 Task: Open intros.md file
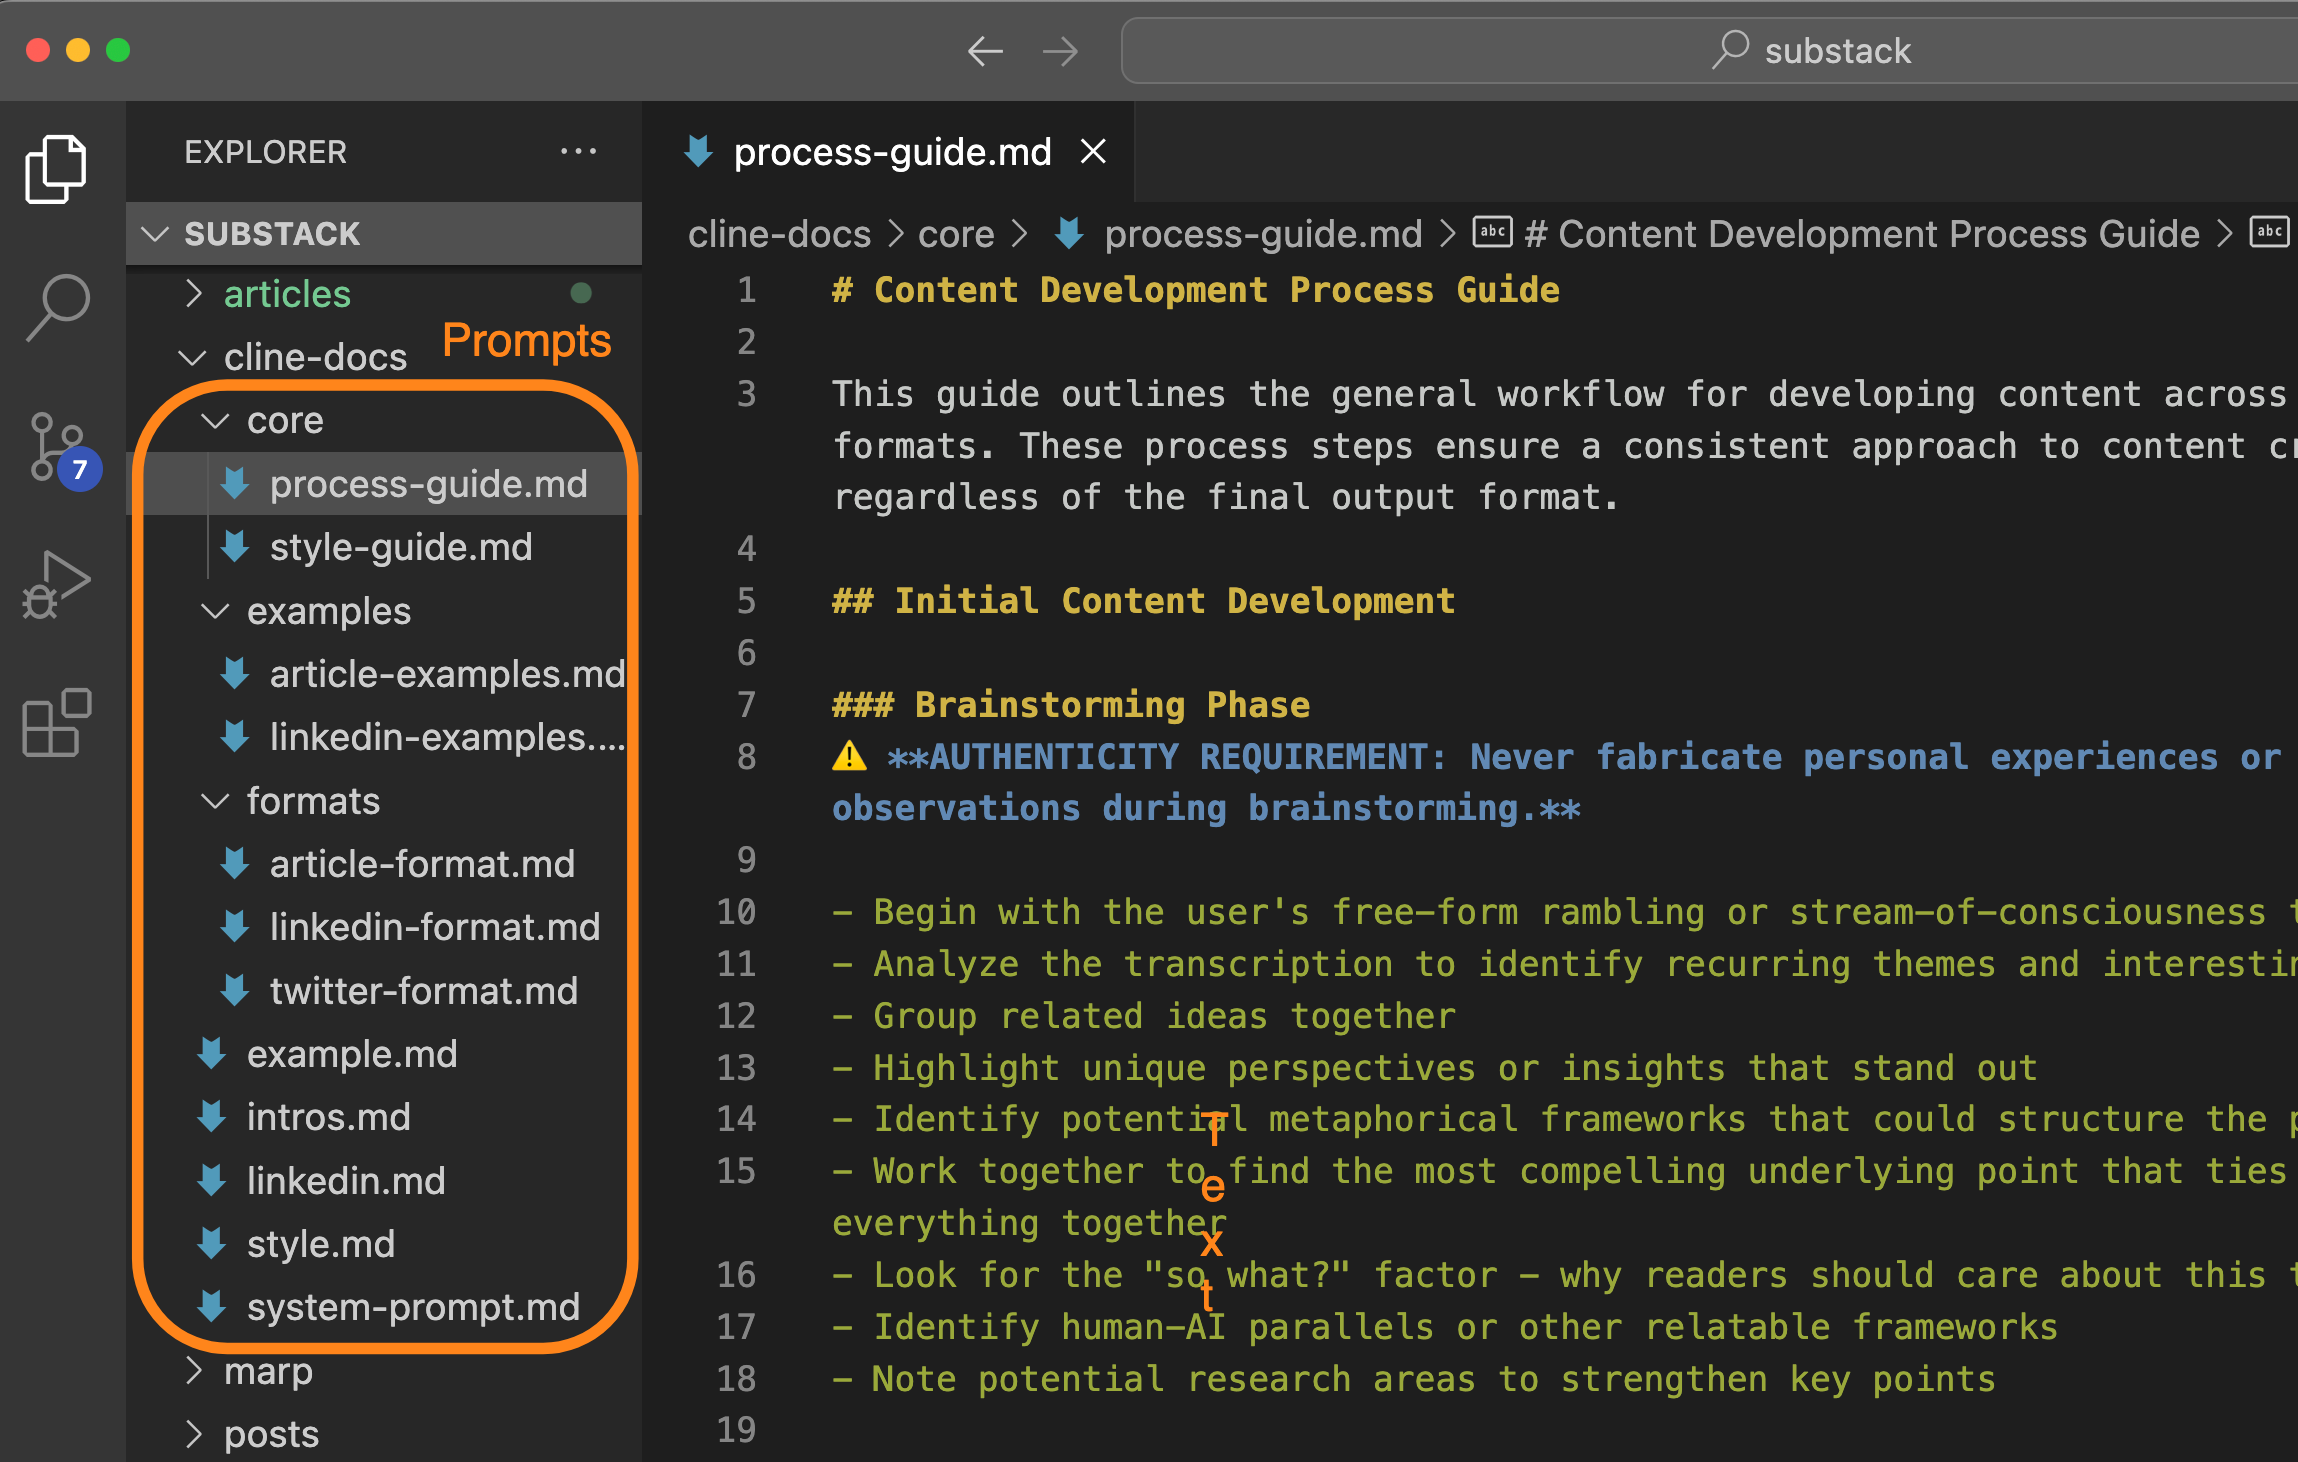(384, 1117)
